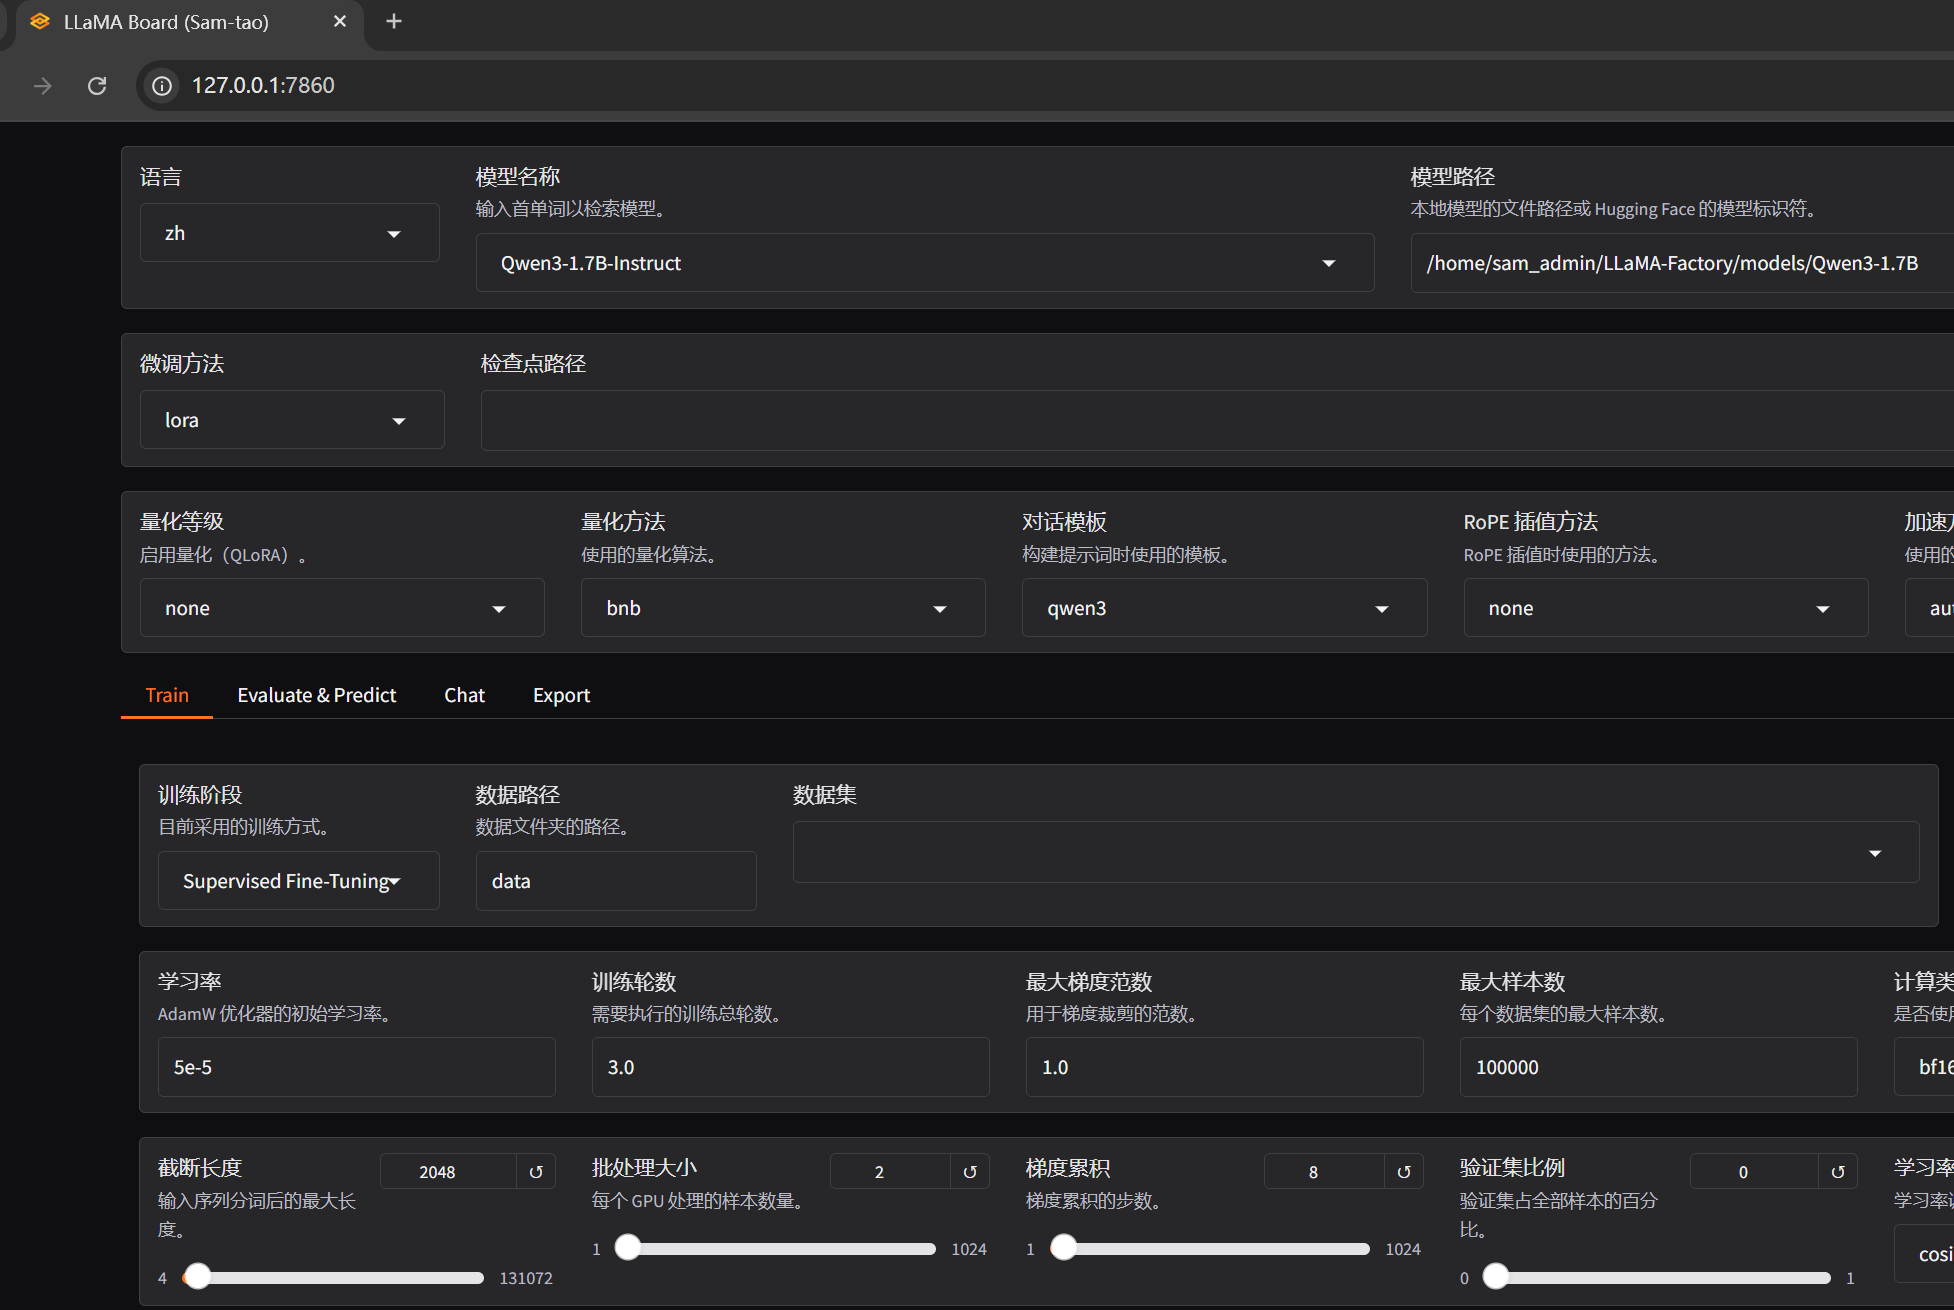
Task: Reset the 验证集比例 value to default
Action: coord(1838,1171)
